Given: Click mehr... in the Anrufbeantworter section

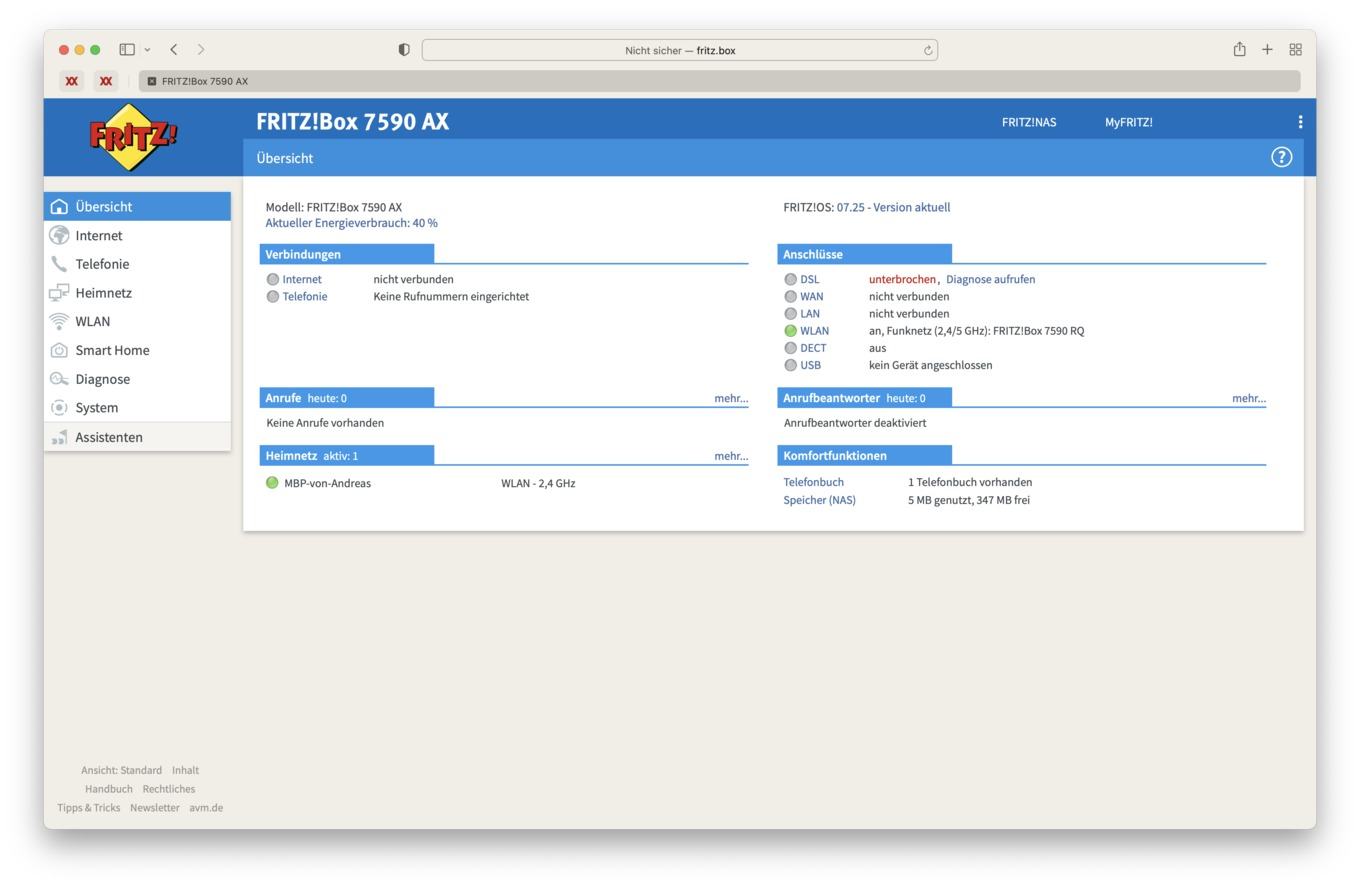Looking at the screenshot, I should coord(1249,398).
